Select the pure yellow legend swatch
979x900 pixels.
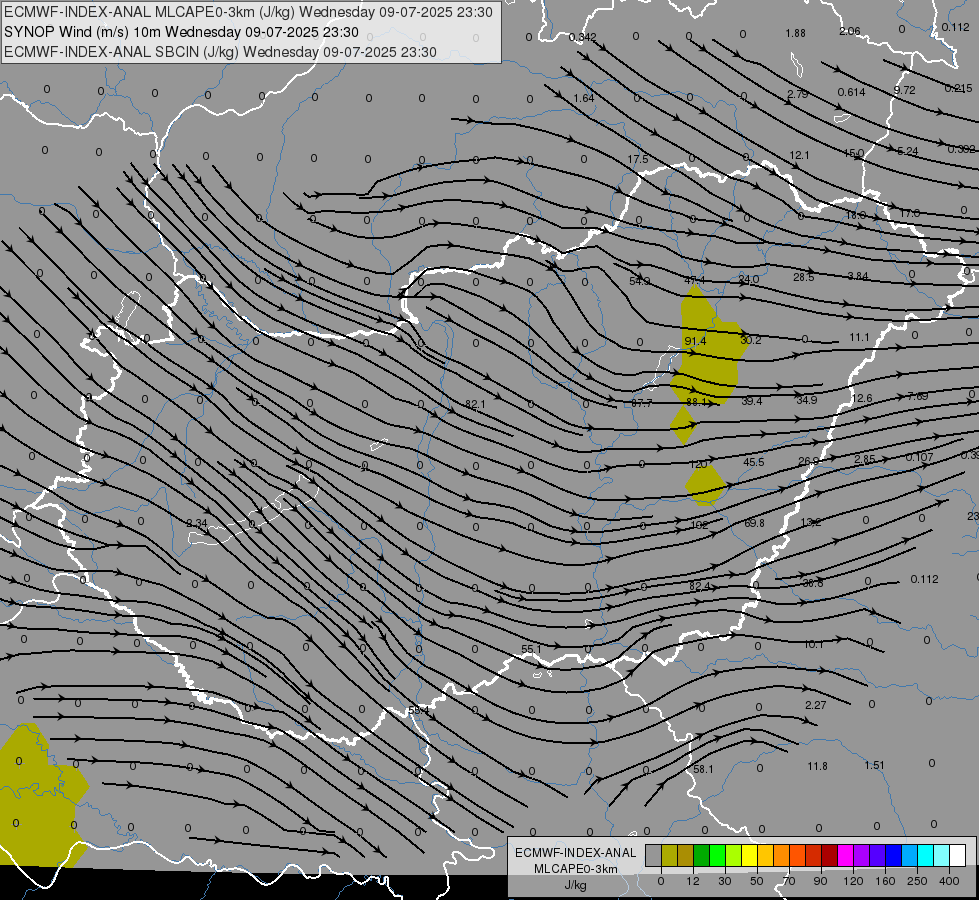click(x=749, y=855)
